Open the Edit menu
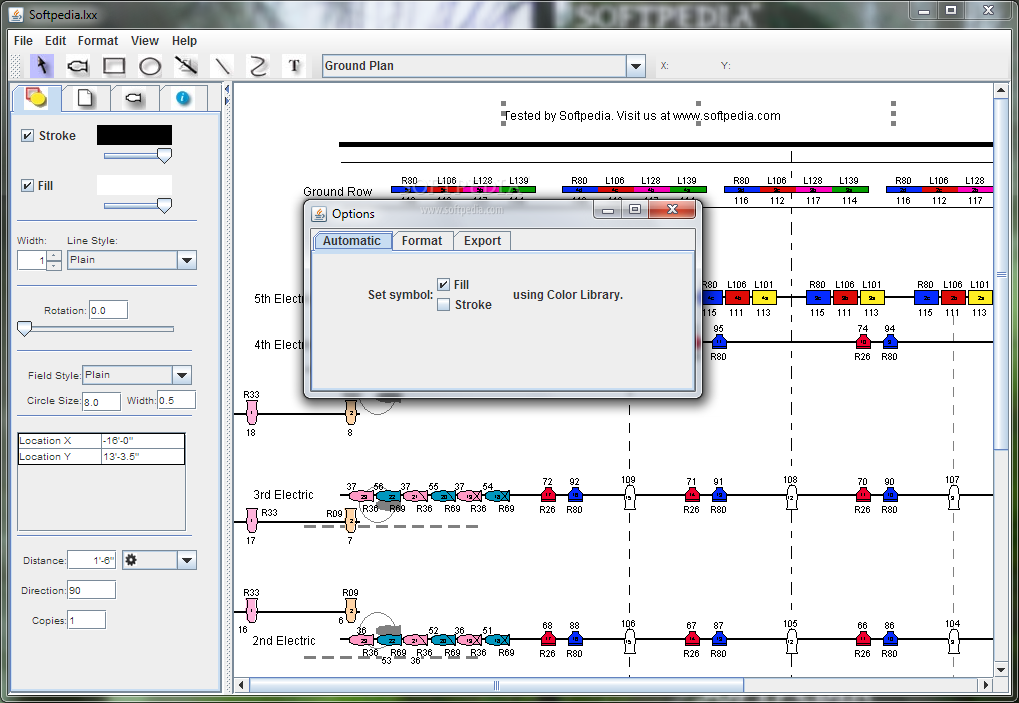1019x703 pixels. point(55,40)
